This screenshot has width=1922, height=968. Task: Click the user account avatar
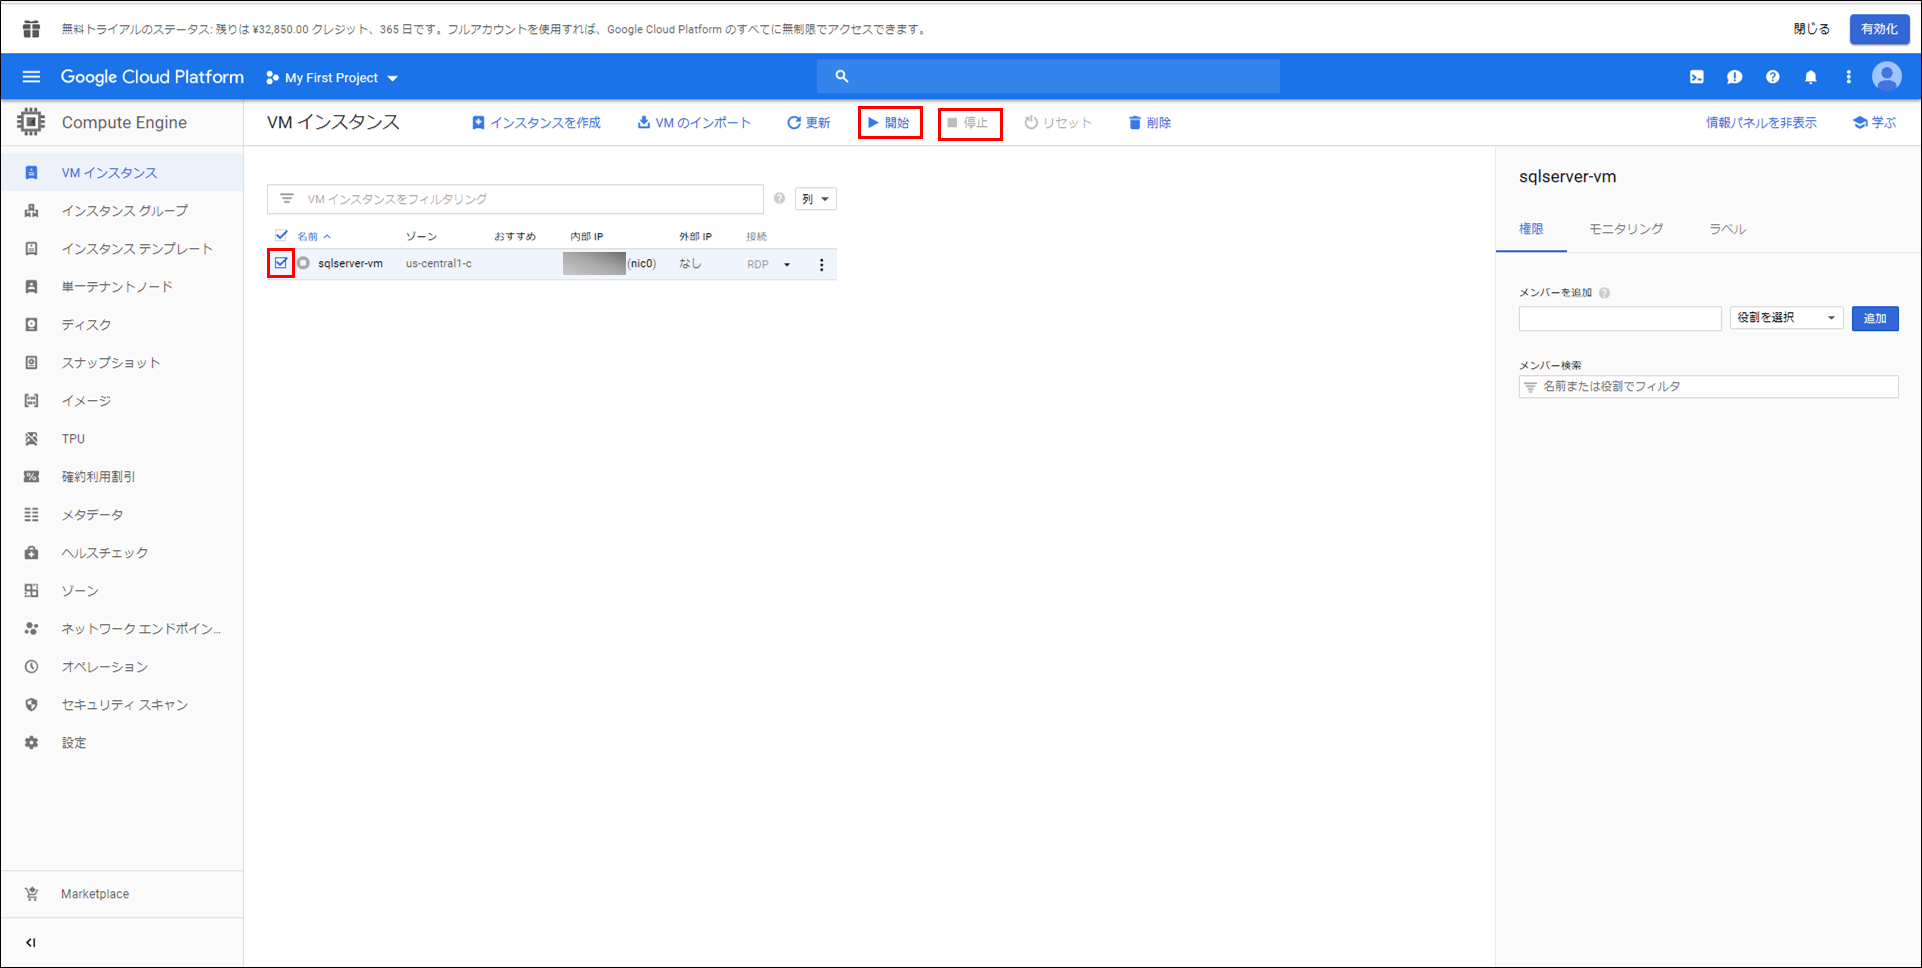tap(1886, 77)
